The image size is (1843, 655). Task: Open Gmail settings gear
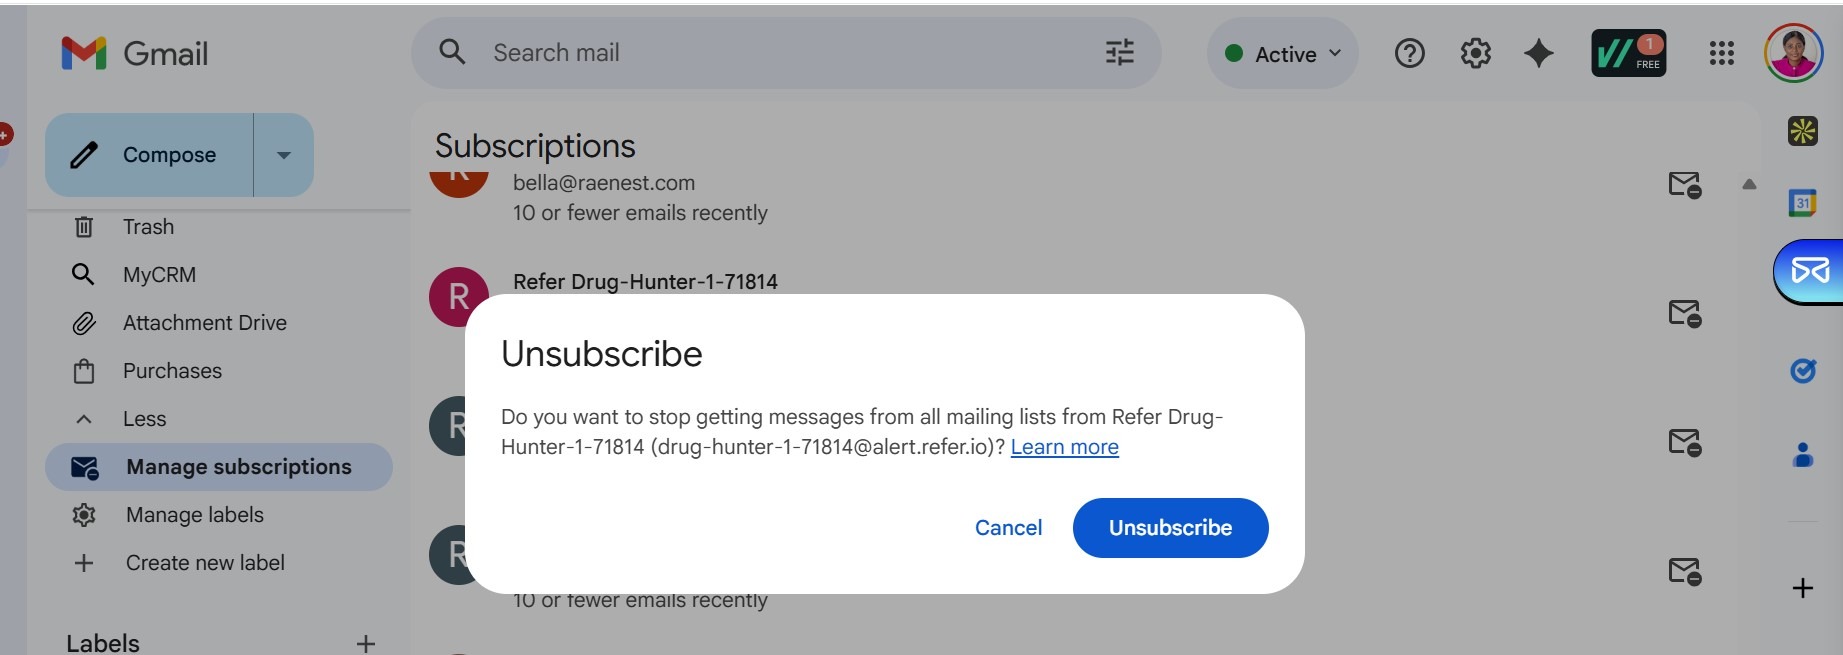tap(1475, 53)
